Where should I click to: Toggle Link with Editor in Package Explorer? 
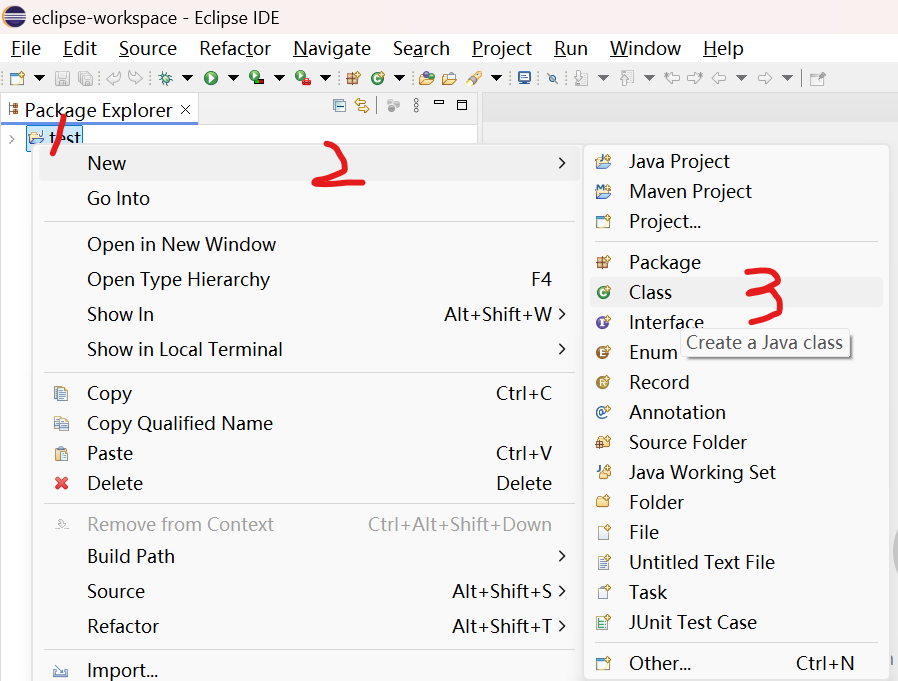coord(362,105)
